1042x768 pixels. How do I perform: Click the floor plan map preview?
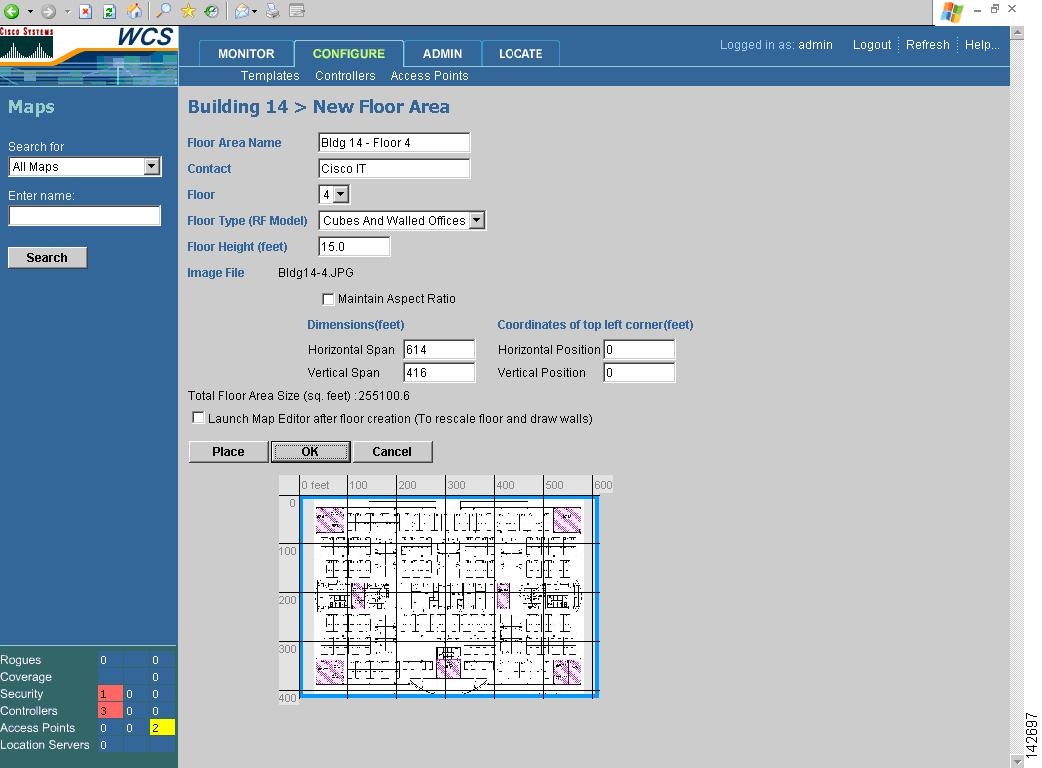(449, 597)
